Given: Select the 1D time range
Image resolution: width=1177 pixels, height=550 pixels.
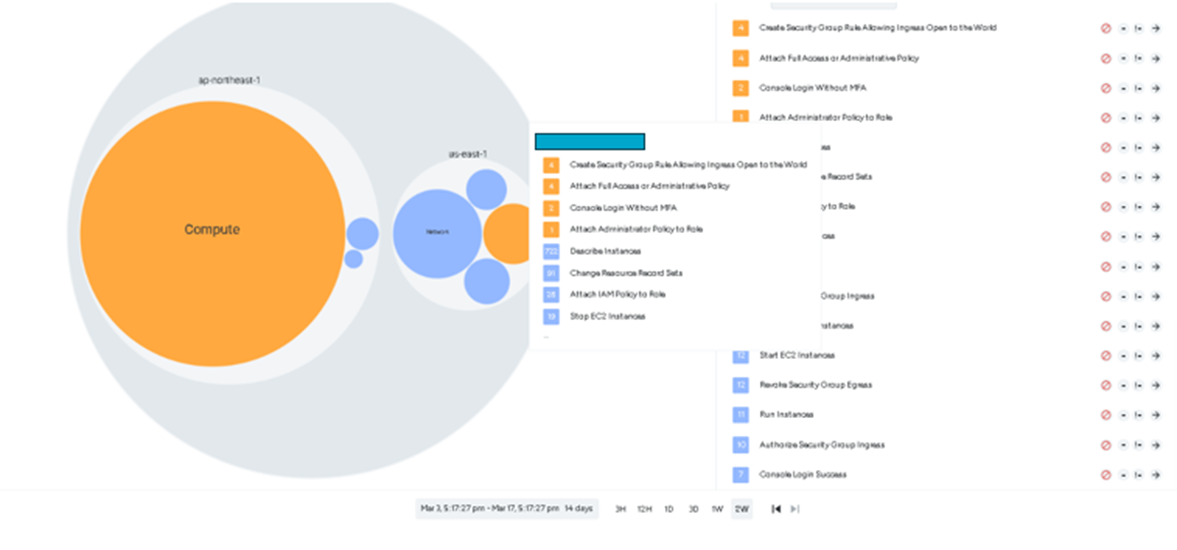Looking at the screenshot, I should click(x=669, y=509).
